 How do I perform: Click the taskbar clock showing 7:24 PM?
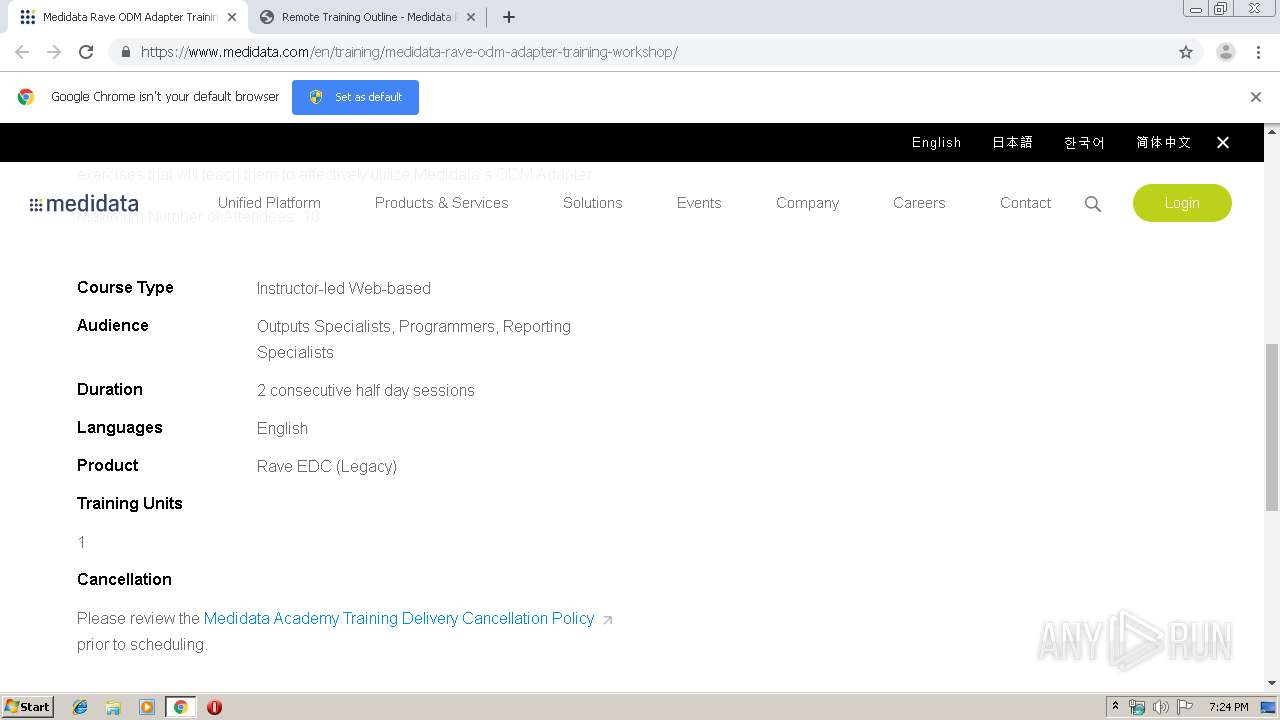pos(1228,707)
